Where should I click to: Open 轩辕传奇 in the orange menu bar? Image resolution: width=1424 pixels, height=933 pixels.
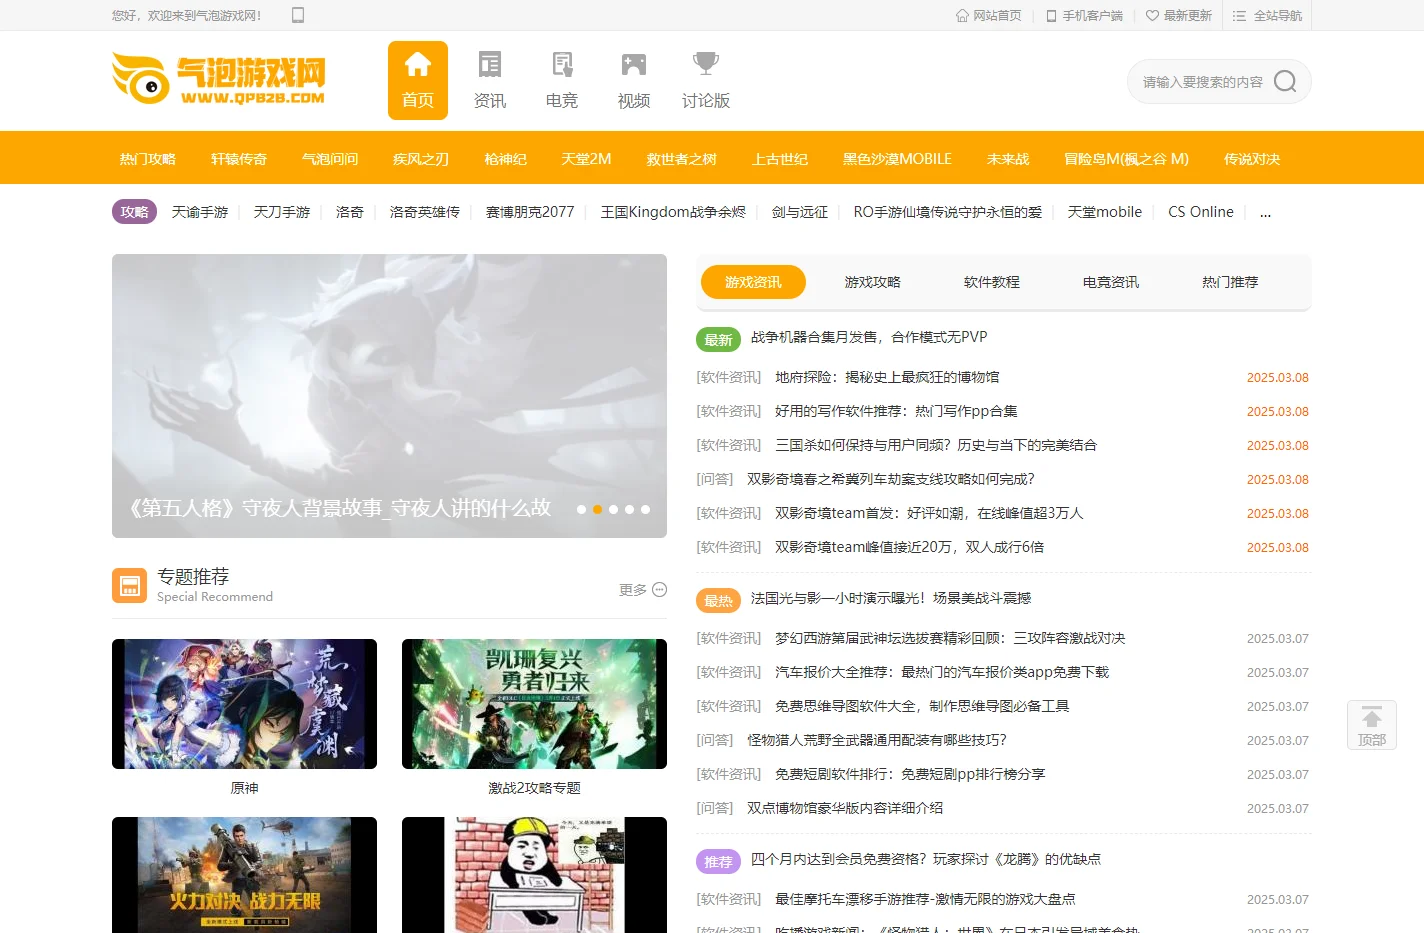pos(239,159)
